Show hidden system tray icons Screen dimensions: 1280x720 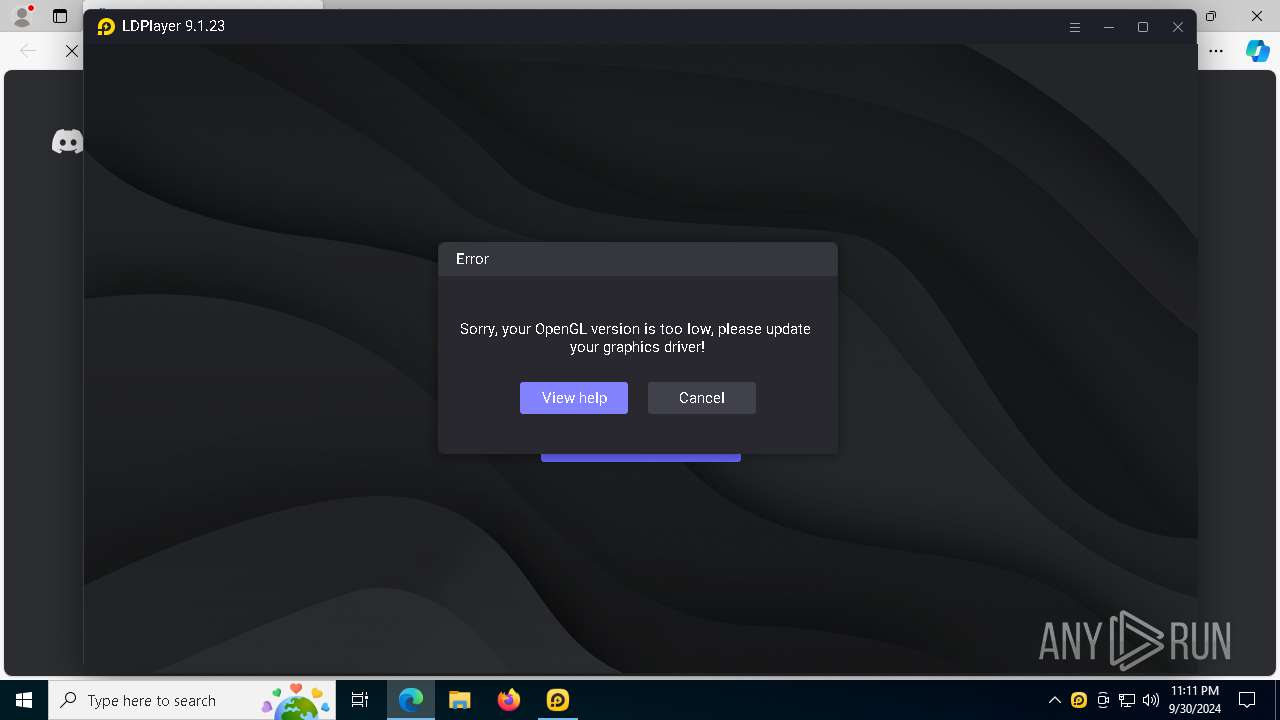click(1055, 700)
